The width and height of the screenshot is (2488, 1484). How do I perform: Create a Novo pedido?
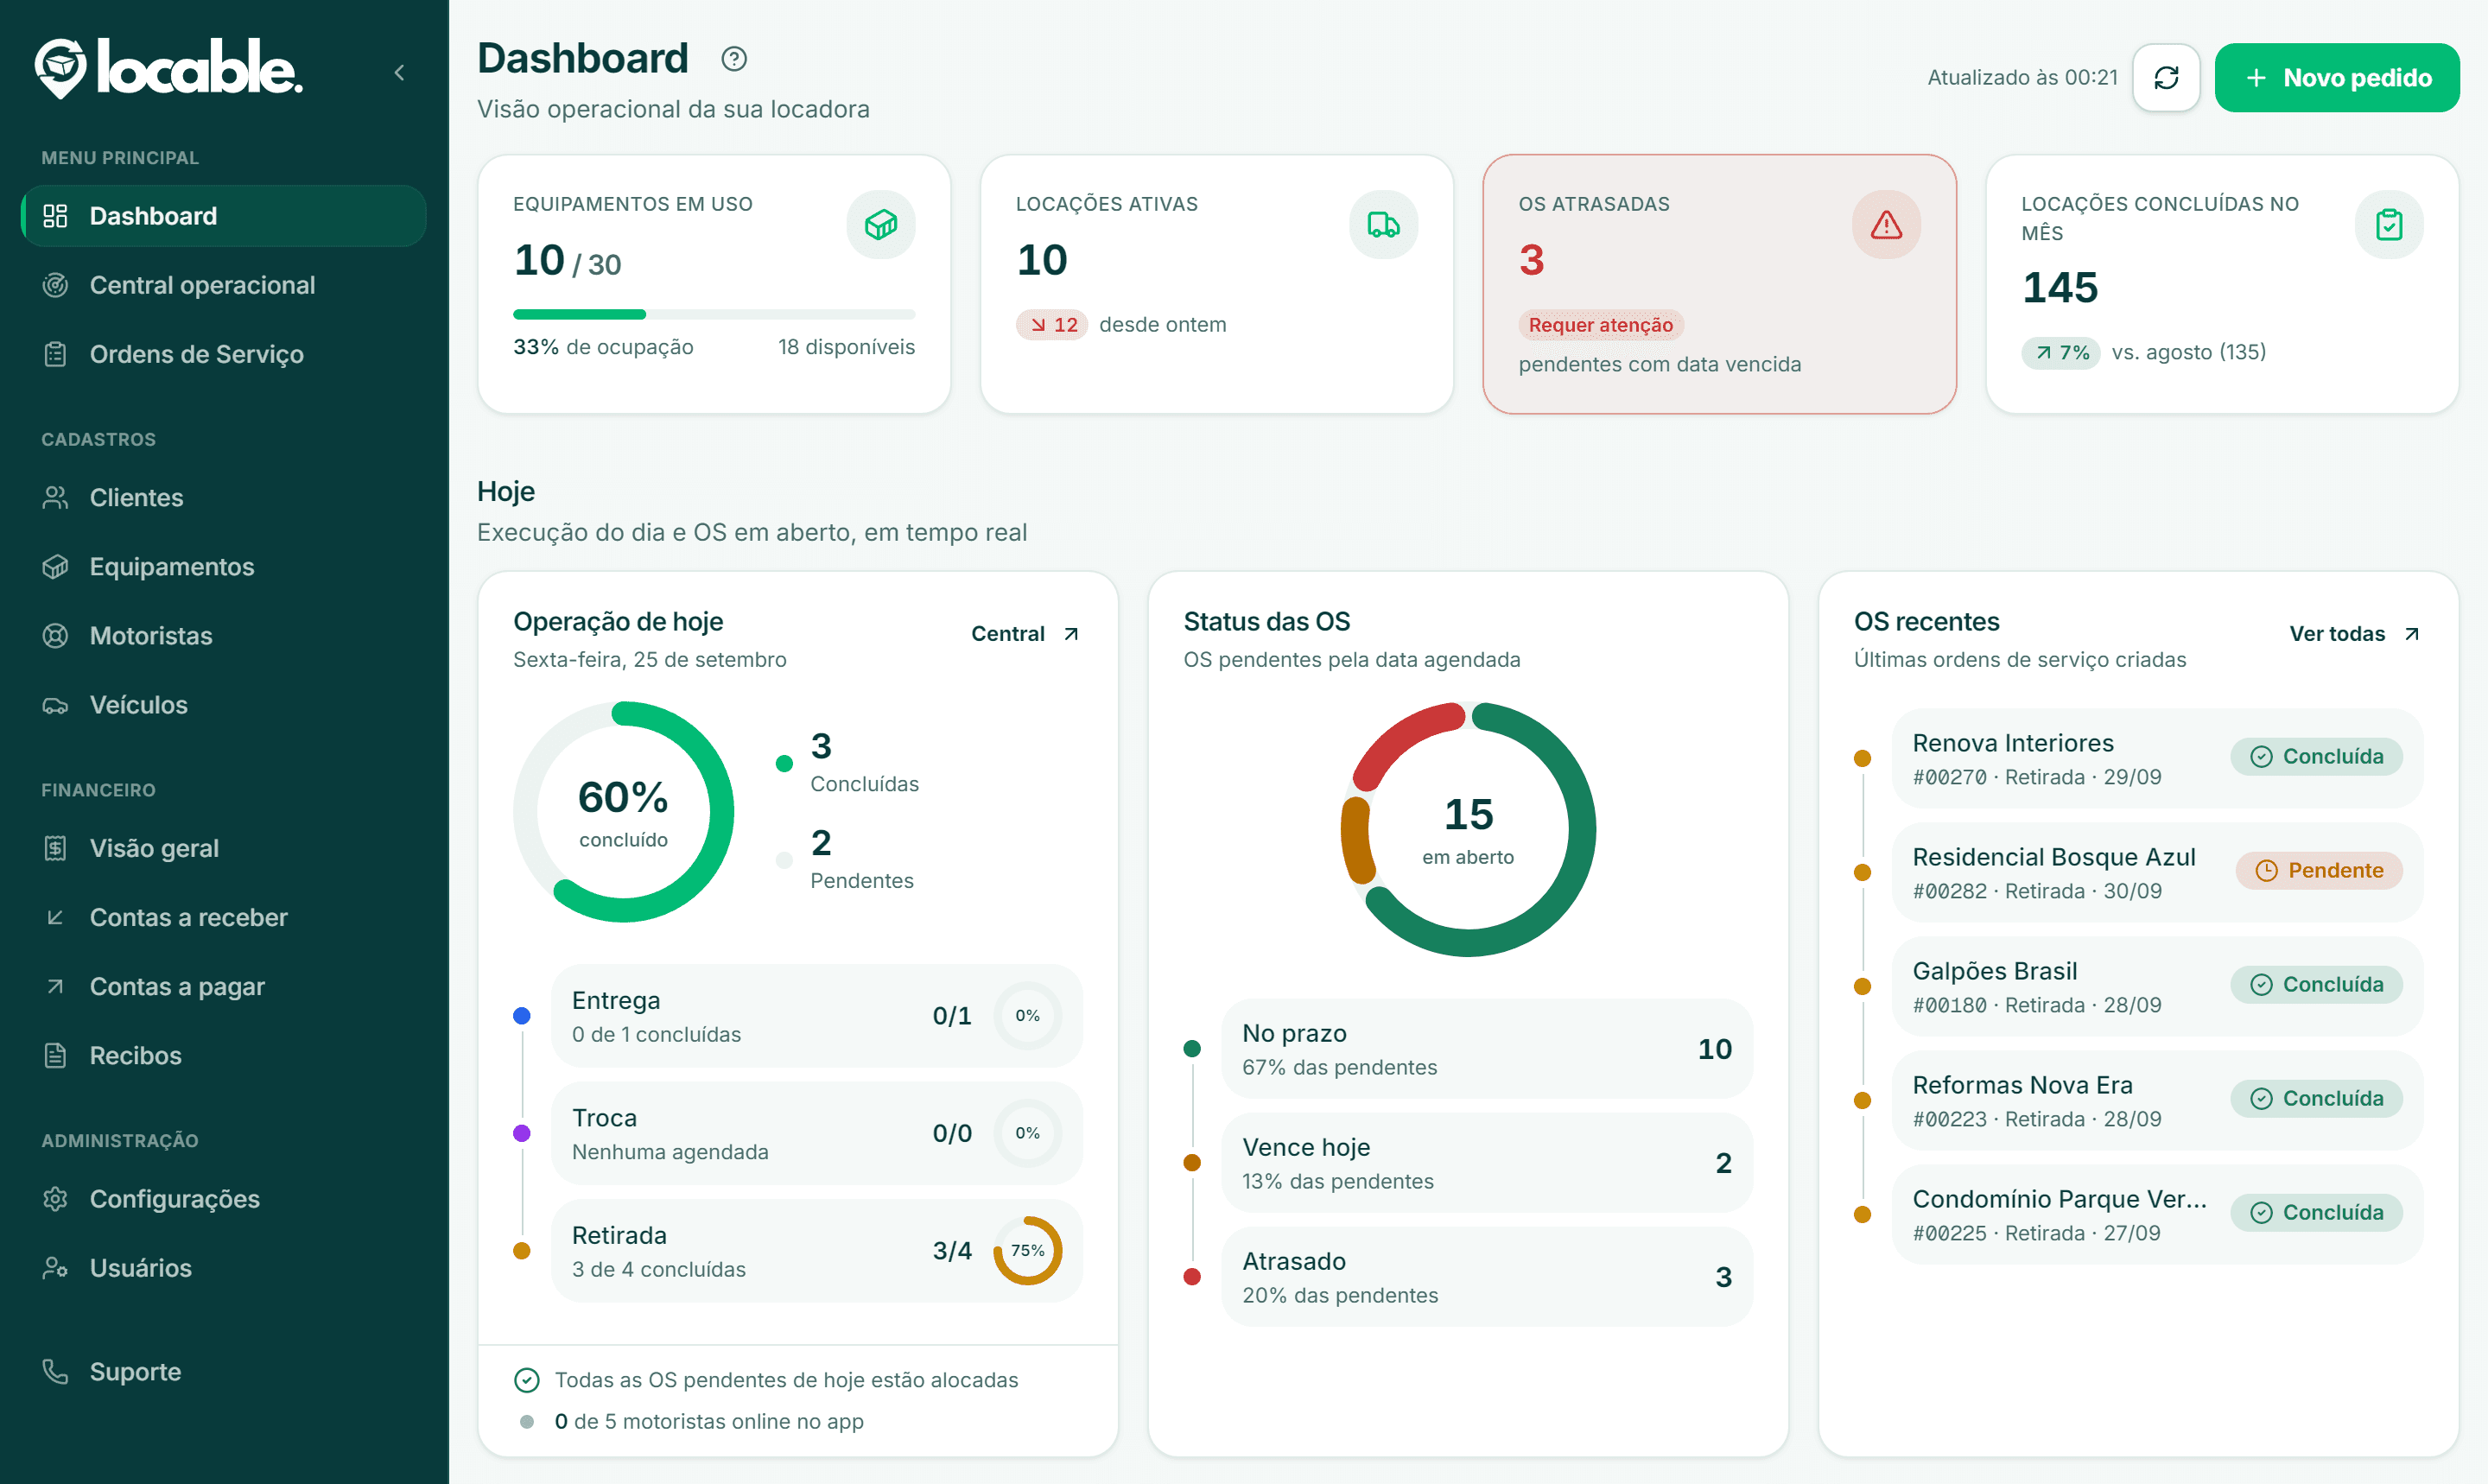tap(2337, 77)
